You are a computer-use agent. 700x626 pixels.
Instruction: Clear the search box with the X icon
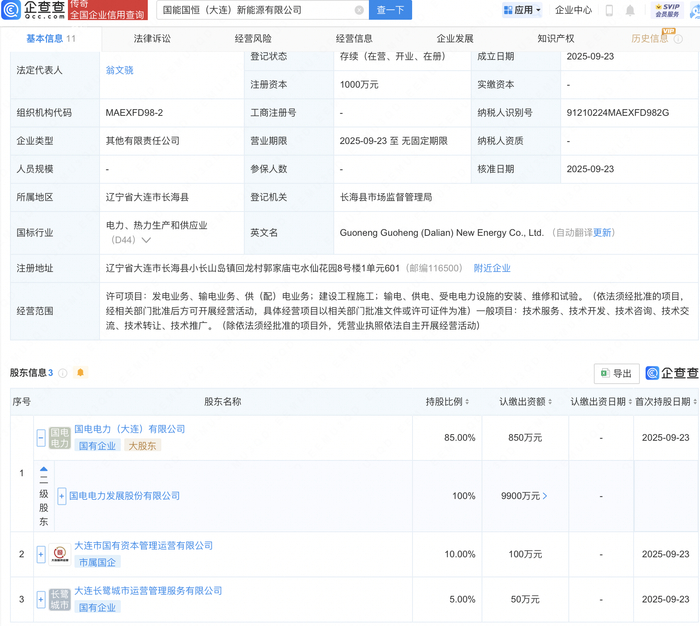click(x=359, y=10)
